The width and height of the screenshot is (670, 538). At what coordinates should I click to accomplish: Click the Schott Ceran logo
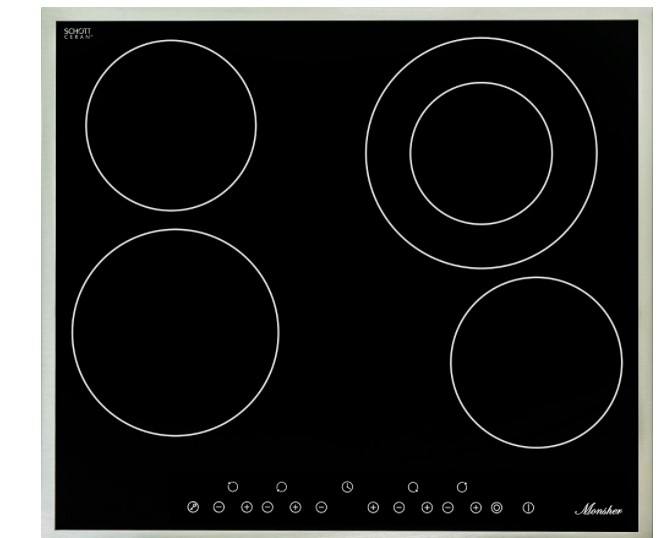(77, 33)
